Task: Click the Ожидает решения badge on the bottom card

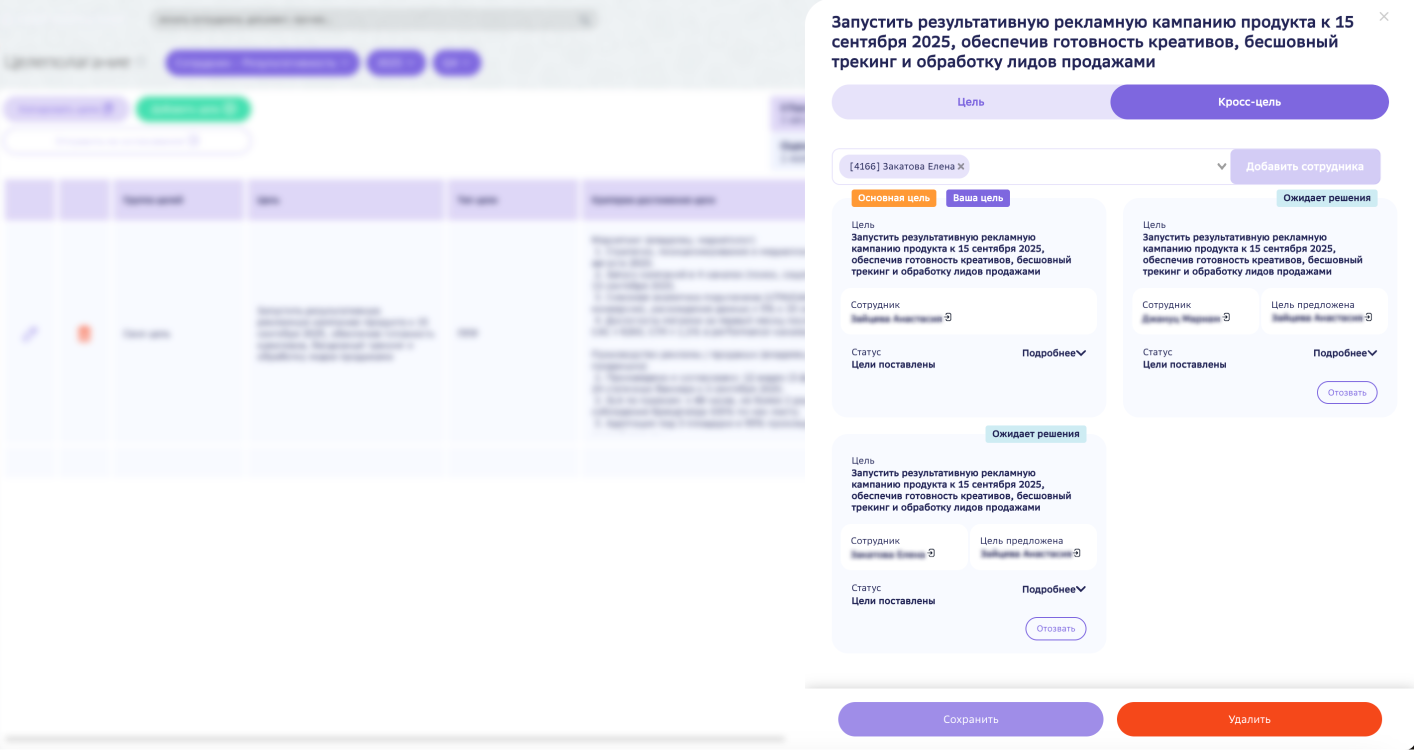Action: [x=1036, y=434]
